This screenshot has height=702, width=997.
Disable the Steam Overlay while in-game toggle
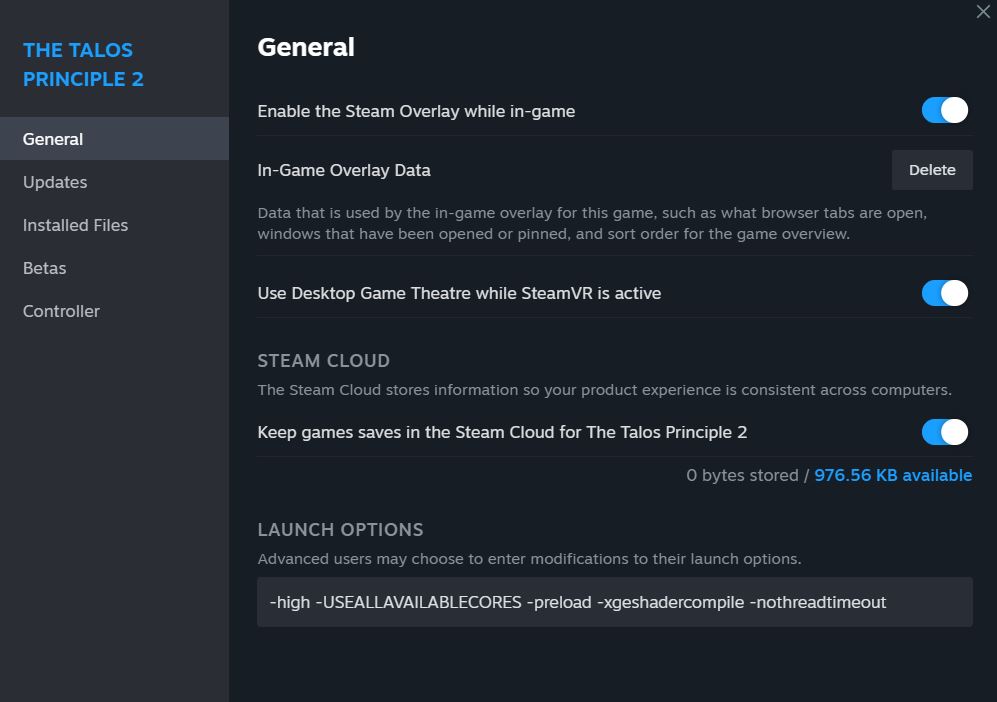[x=945, y=110]
